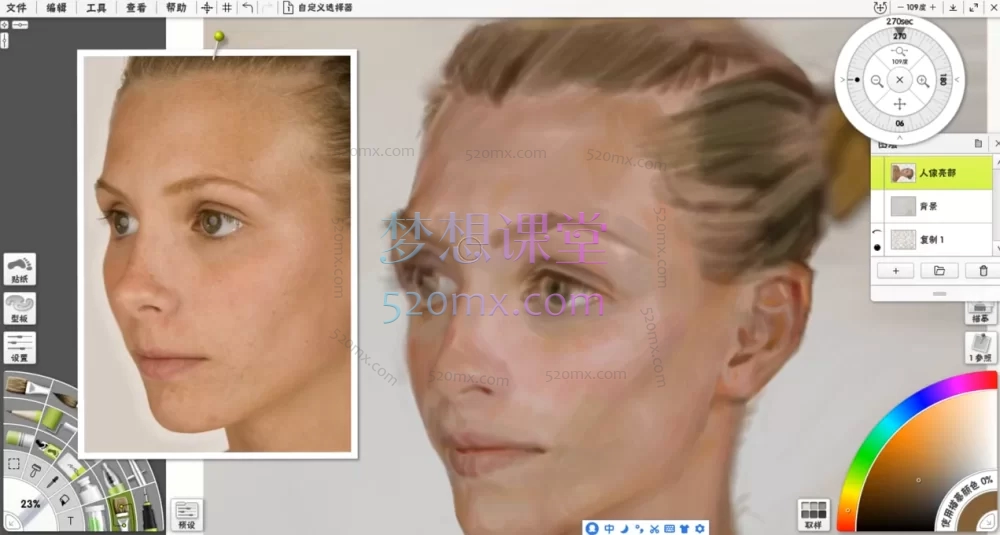The height and width of the screenshot is (535, 1000).
Task: Click the right arrow on the rotation wheel
Action: click(x=957, y=80)
